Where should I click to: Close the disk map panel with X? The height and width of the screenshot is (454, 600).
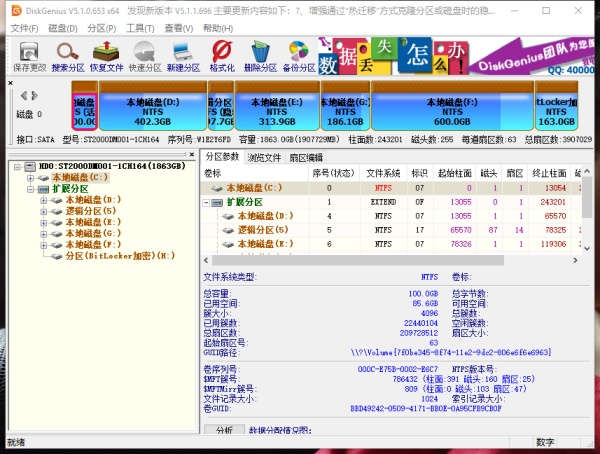11,83
